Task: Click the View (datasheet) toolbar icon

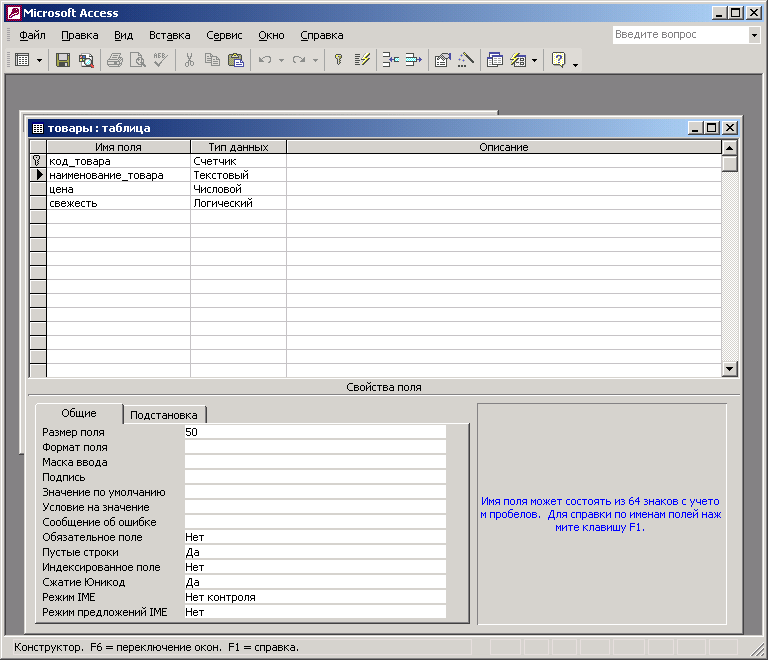Action: click(x=22, y=60)
